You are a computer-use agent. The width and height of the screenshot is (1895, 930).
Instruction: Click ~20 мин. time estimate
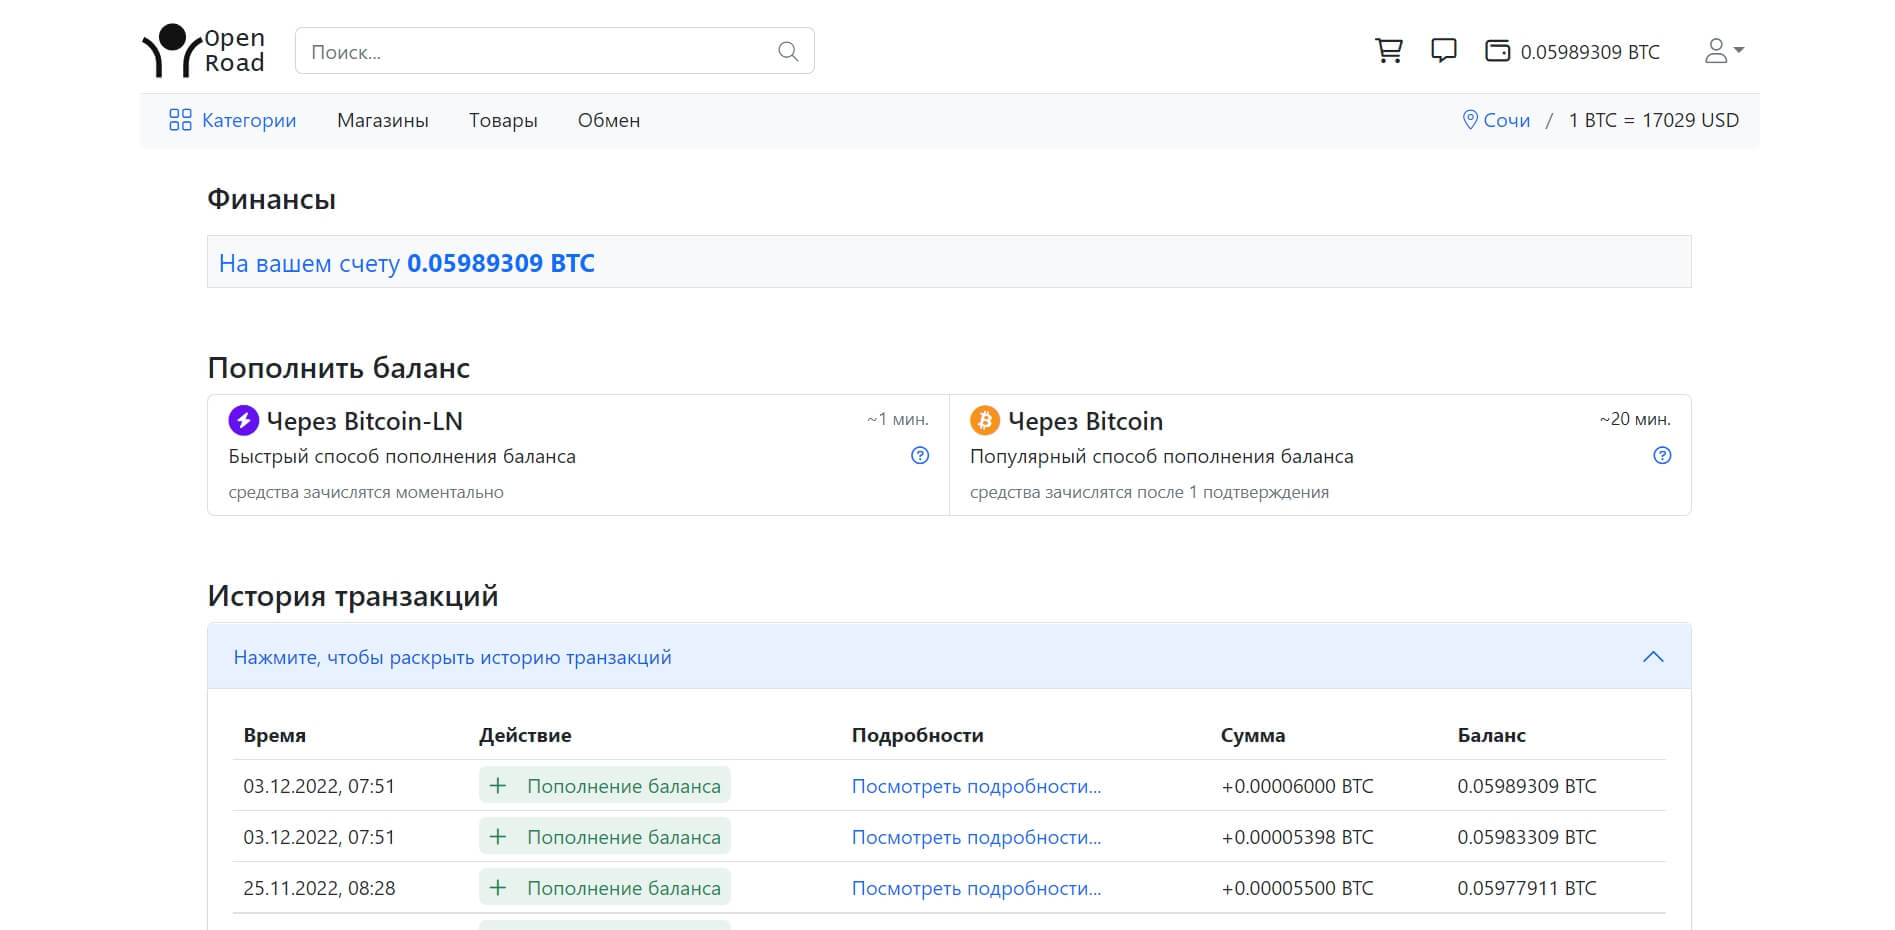1635,420
